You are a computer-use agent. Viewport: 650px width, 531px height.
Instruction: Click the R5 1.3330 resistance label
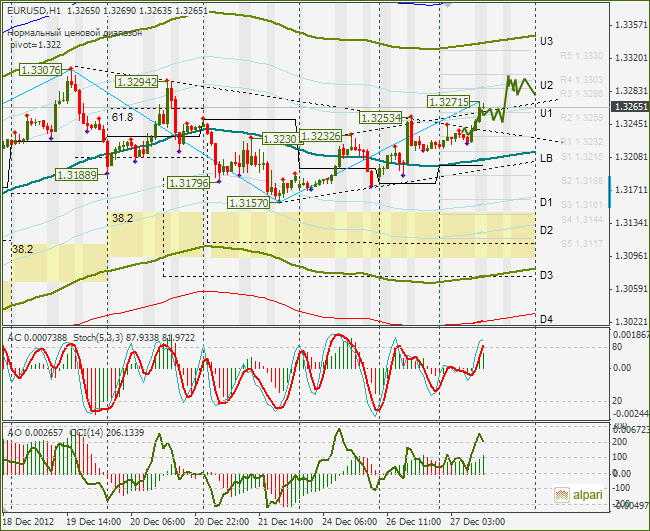tap(582, 56)
